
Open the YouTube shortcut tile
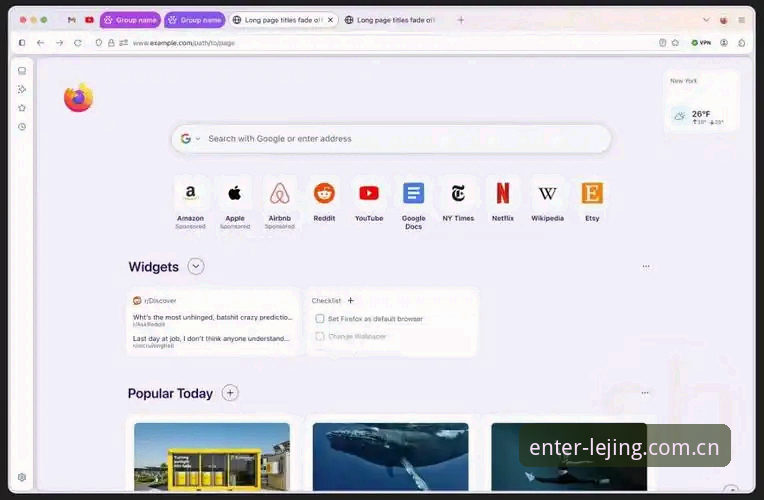tap(369, 200)
